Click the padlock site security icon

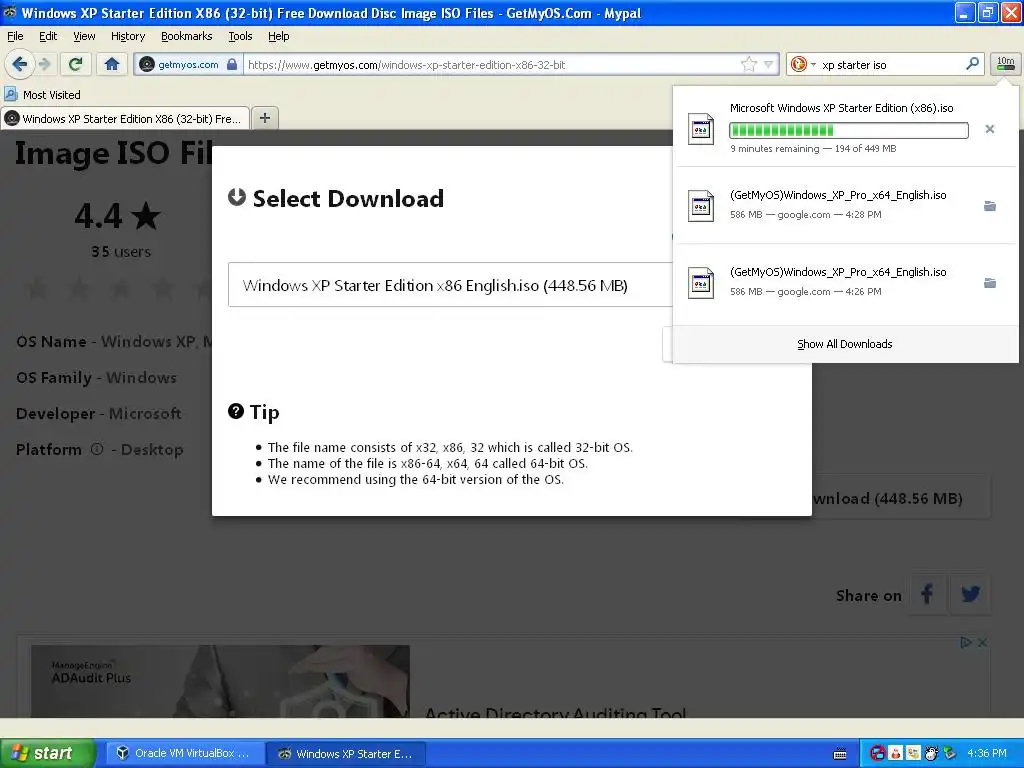(232, 64)
